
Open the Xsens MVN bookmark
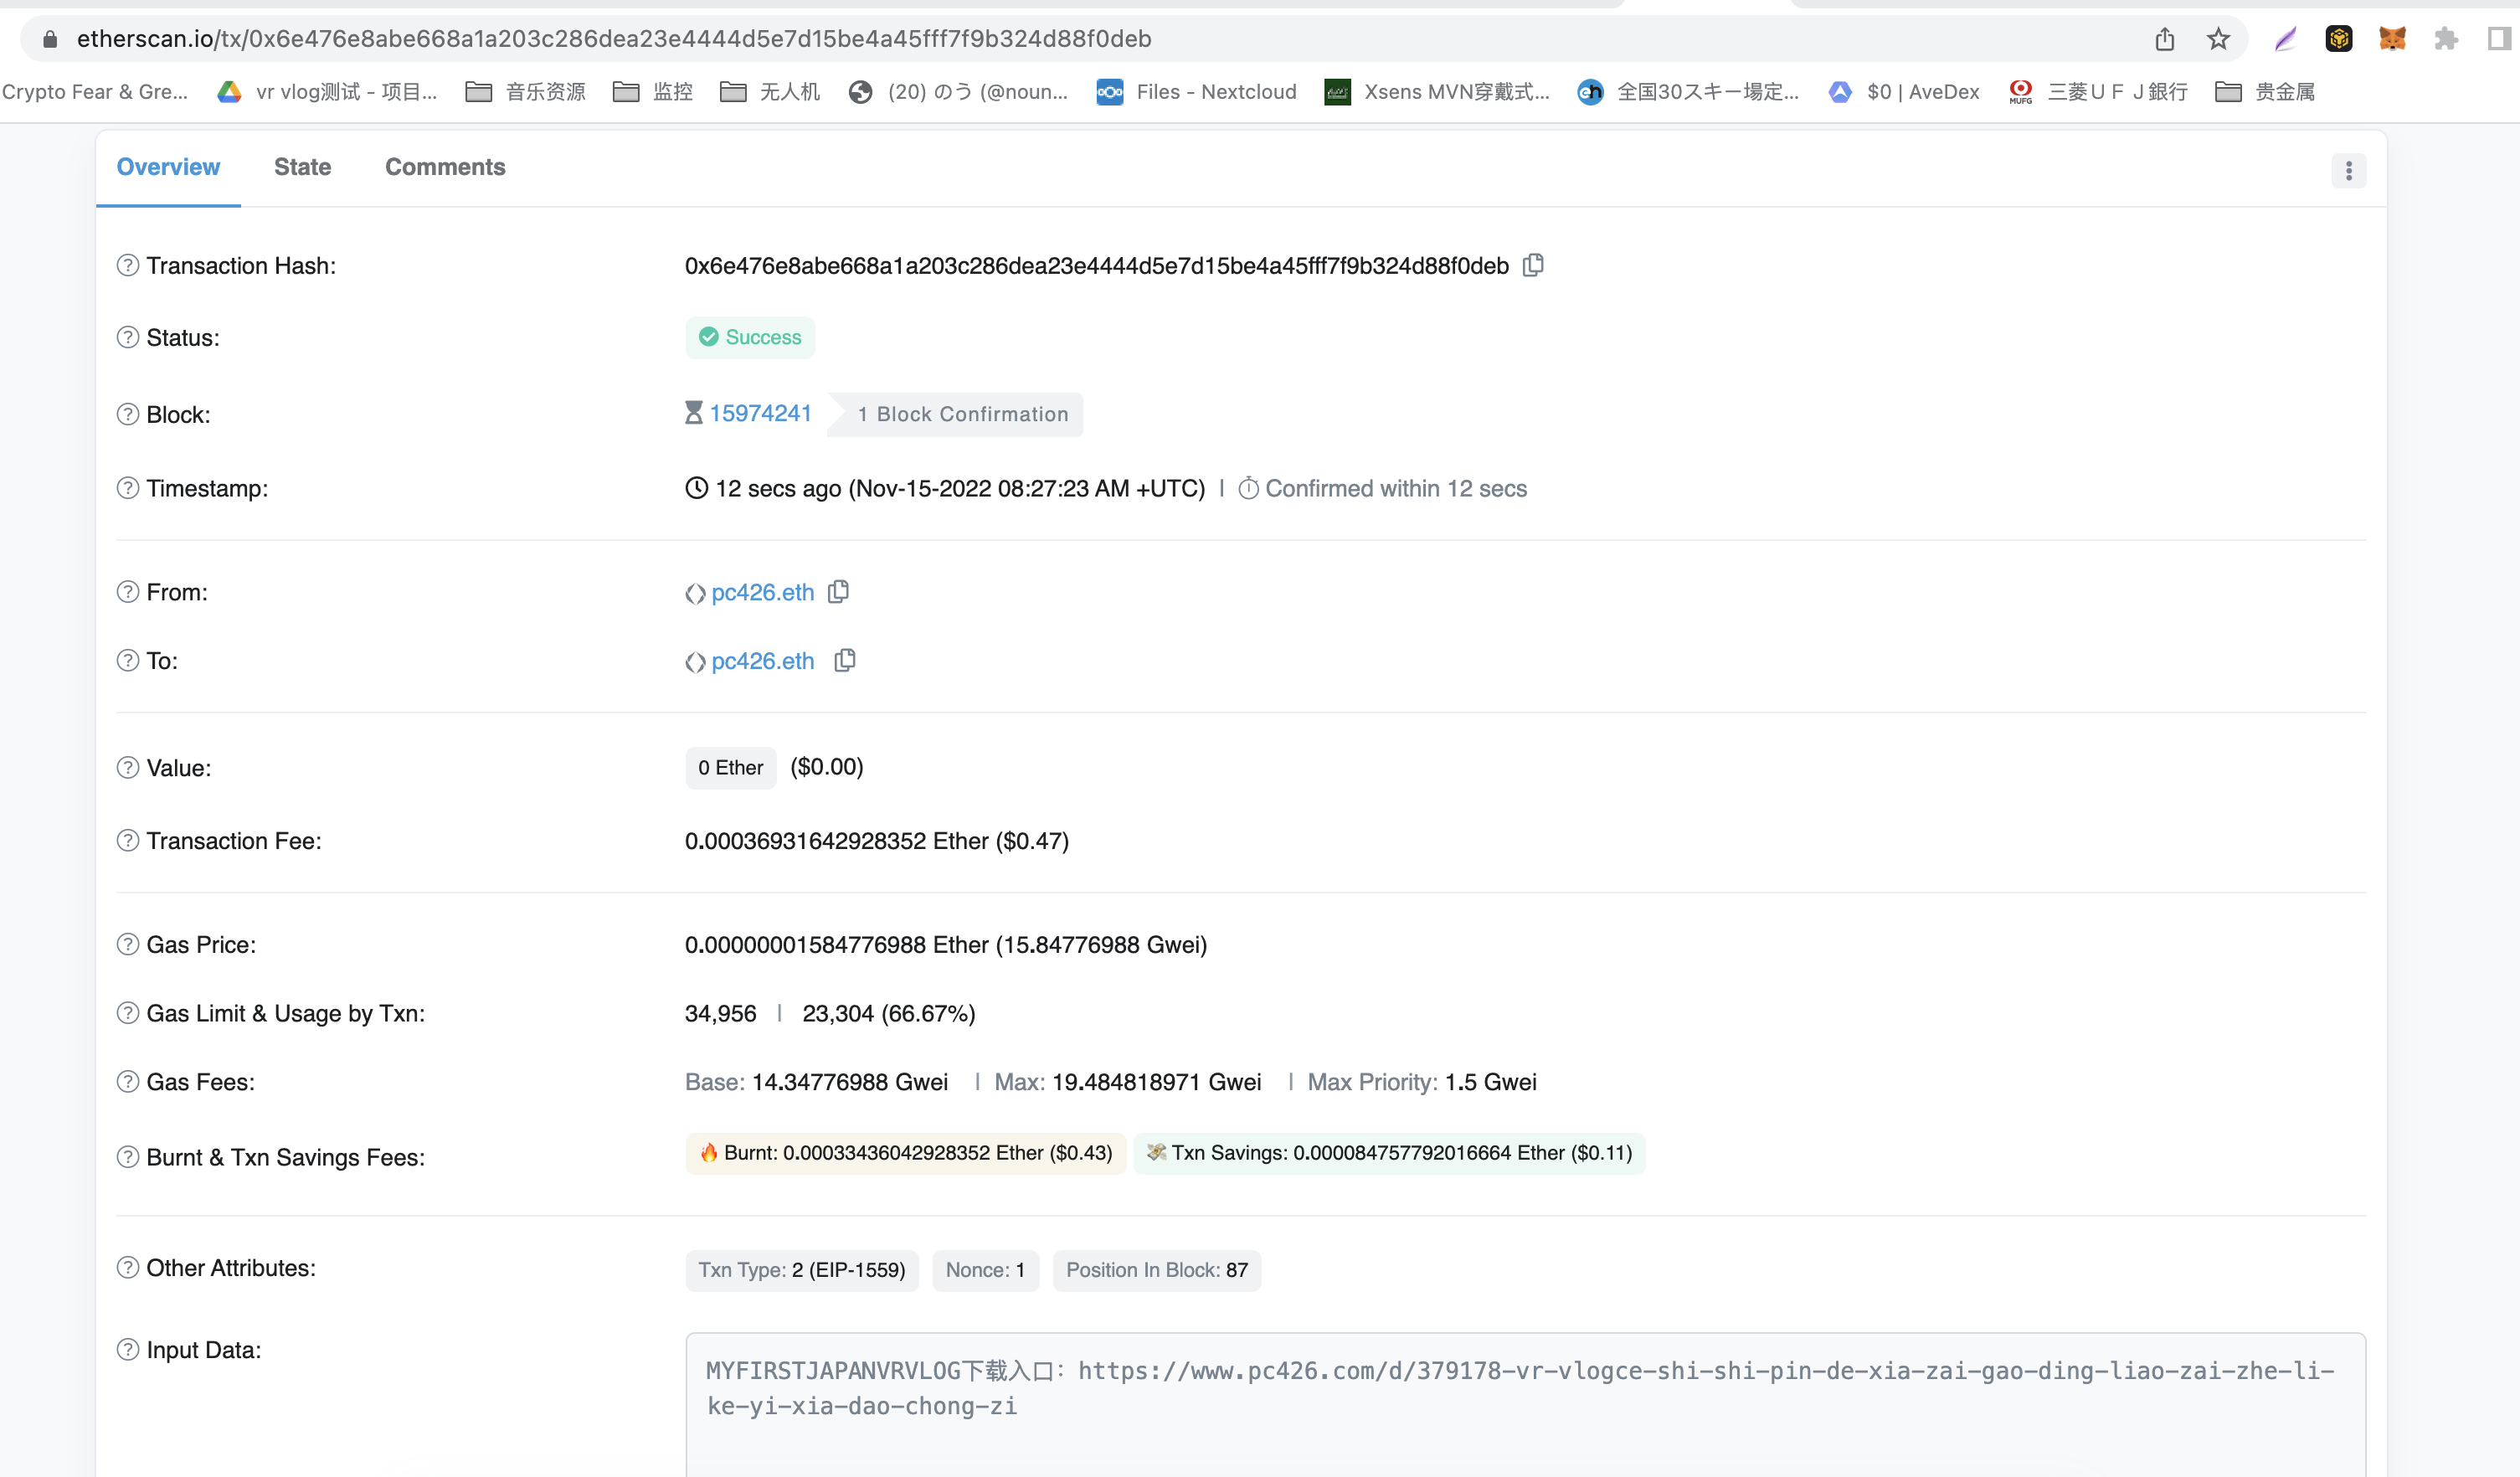(1437, 92)
